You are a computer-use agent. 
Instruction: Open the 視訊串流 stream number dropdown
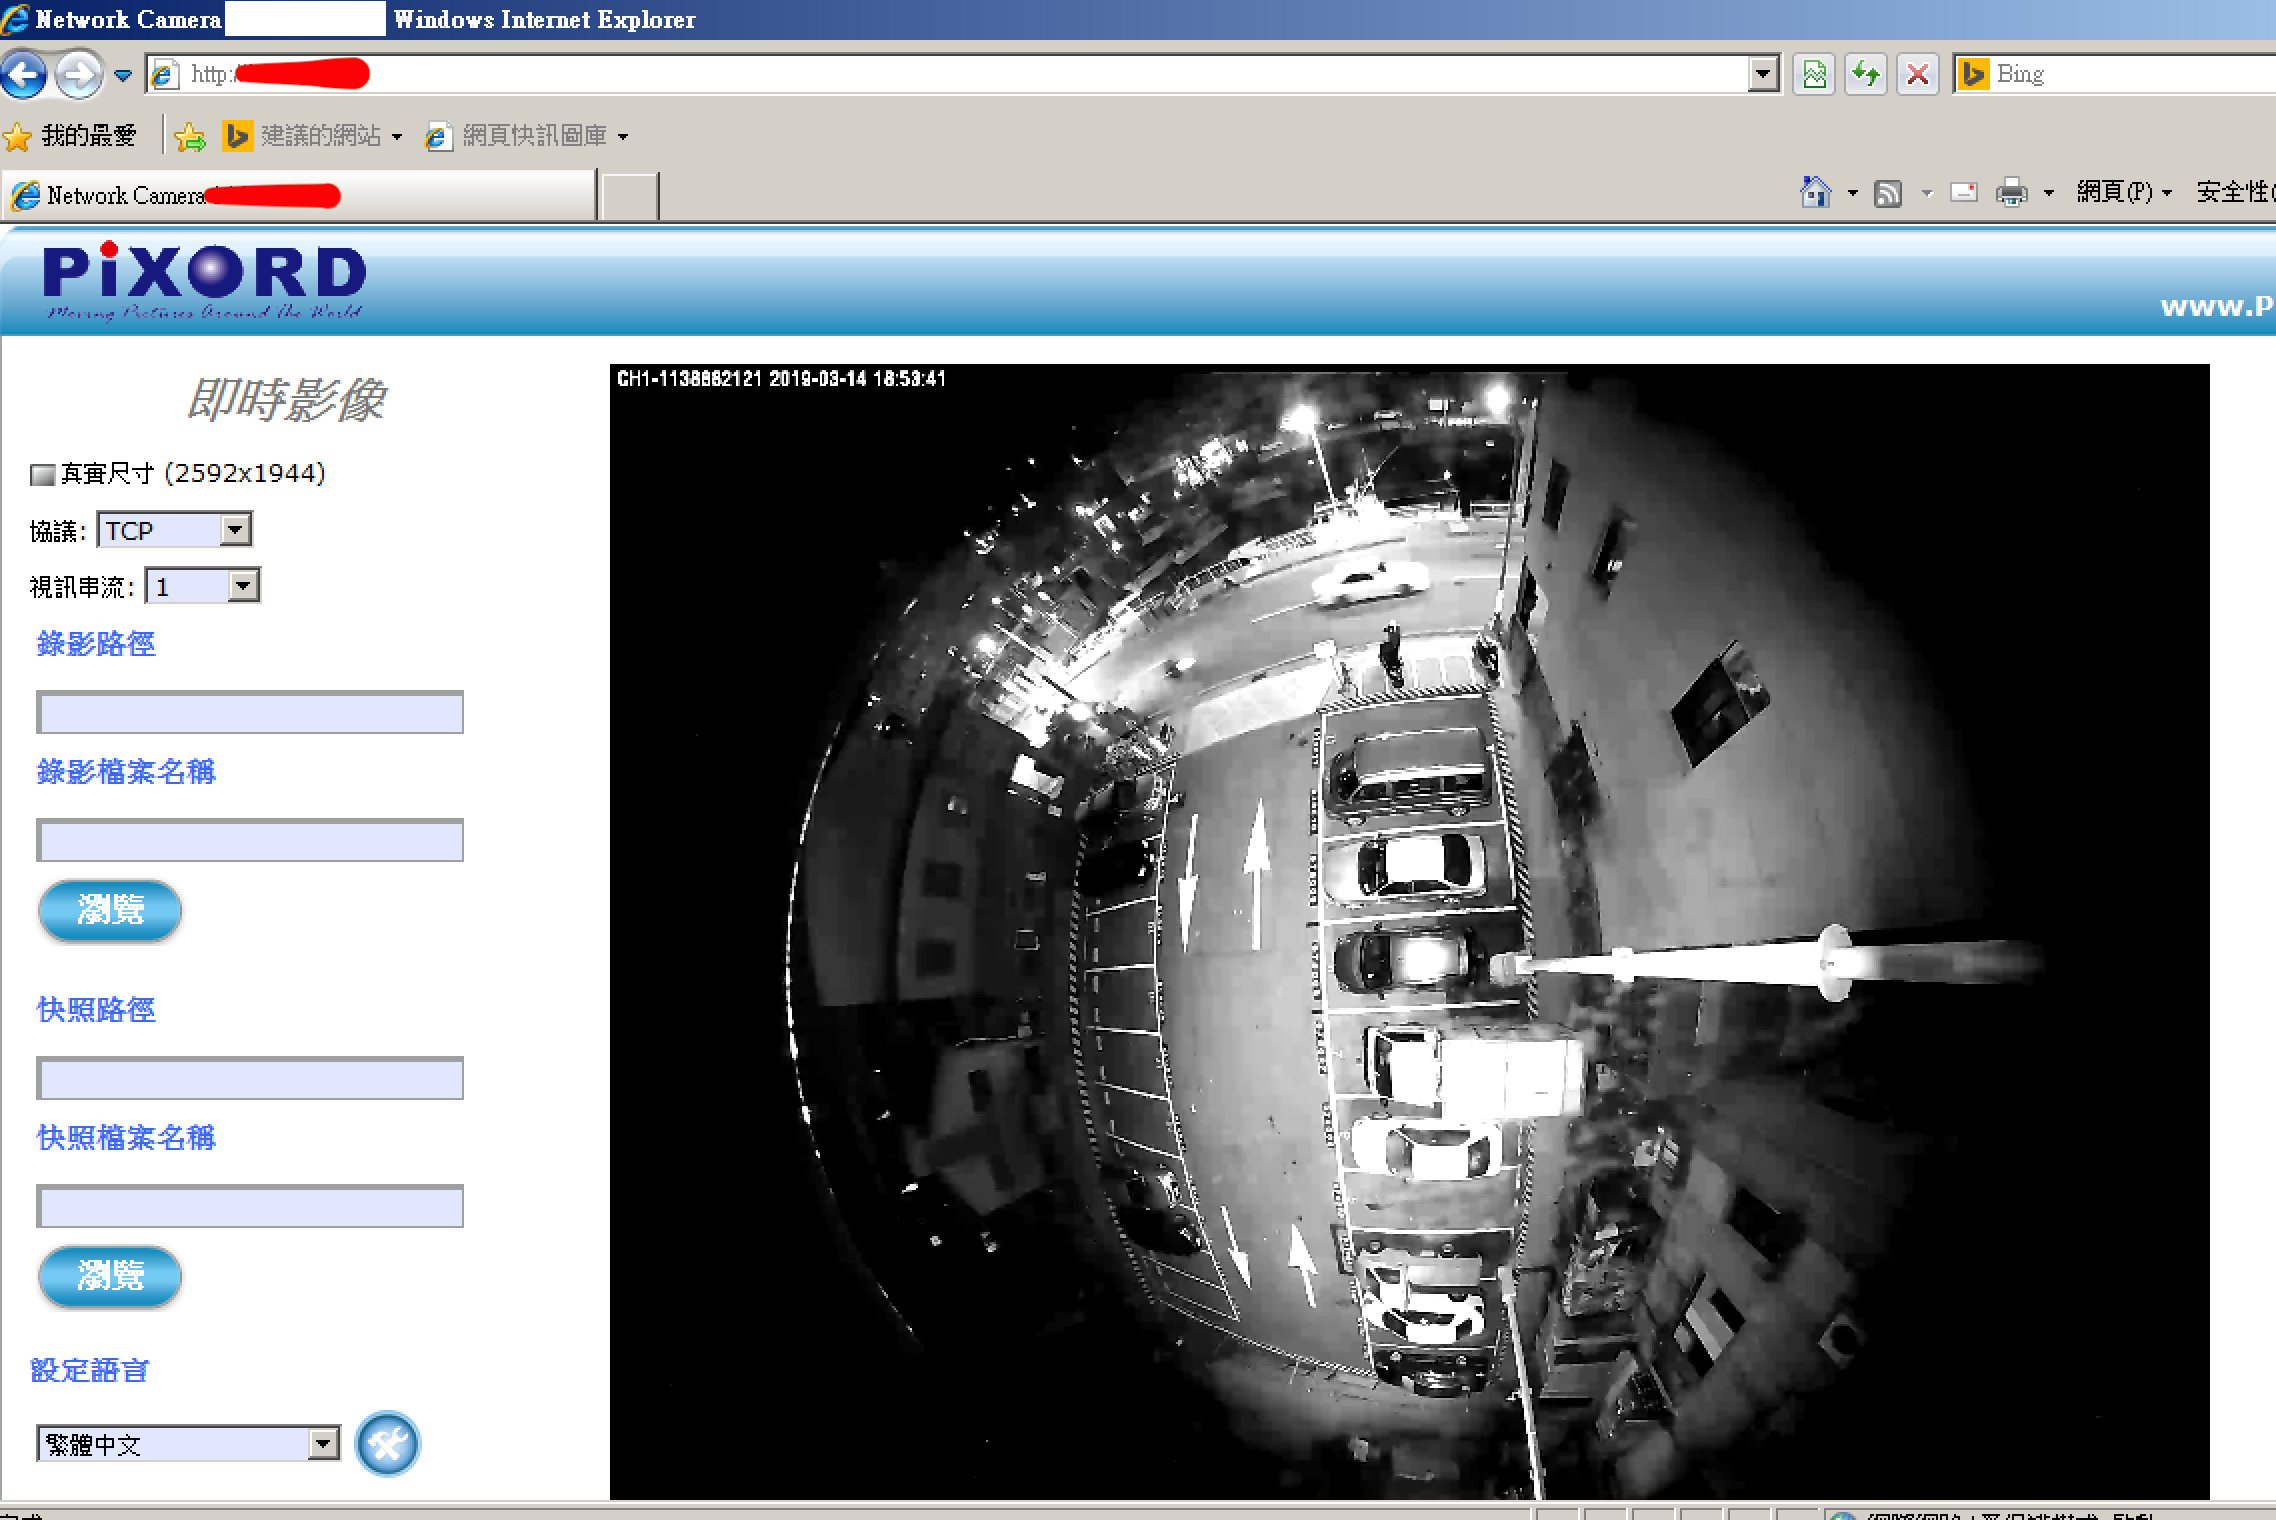[203, 586]
